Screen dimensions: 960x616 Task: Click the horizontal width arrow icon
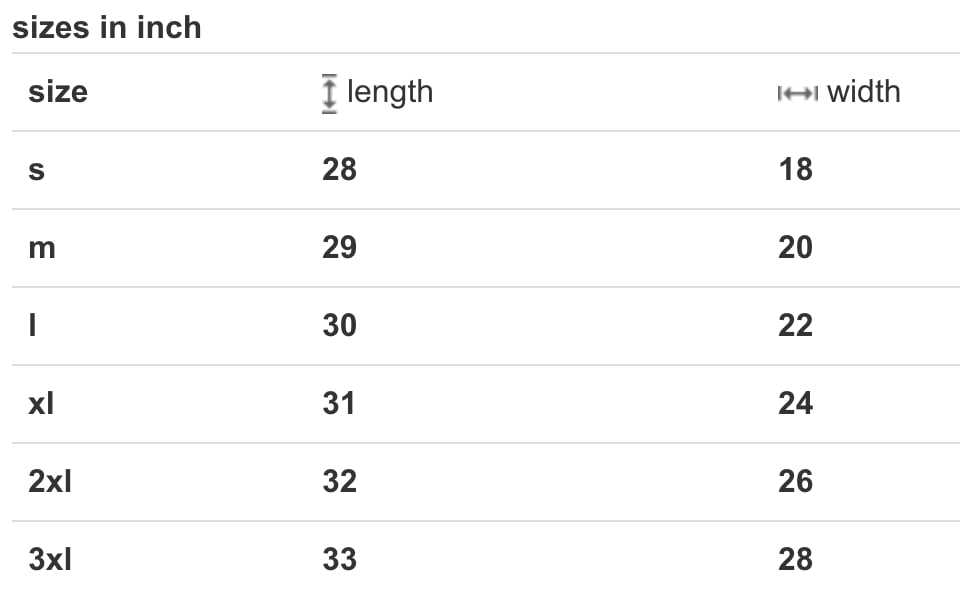coord(798,94)
